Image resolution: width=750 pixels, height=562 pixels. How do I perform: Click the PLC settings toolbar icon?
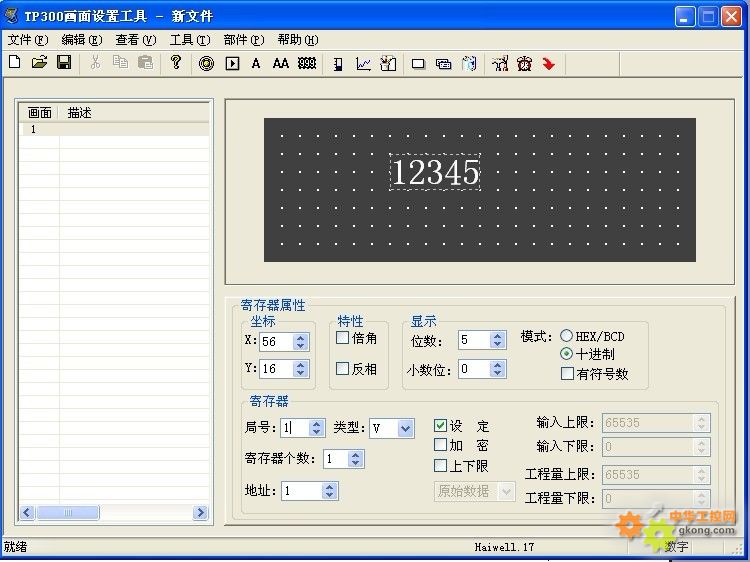500,63
